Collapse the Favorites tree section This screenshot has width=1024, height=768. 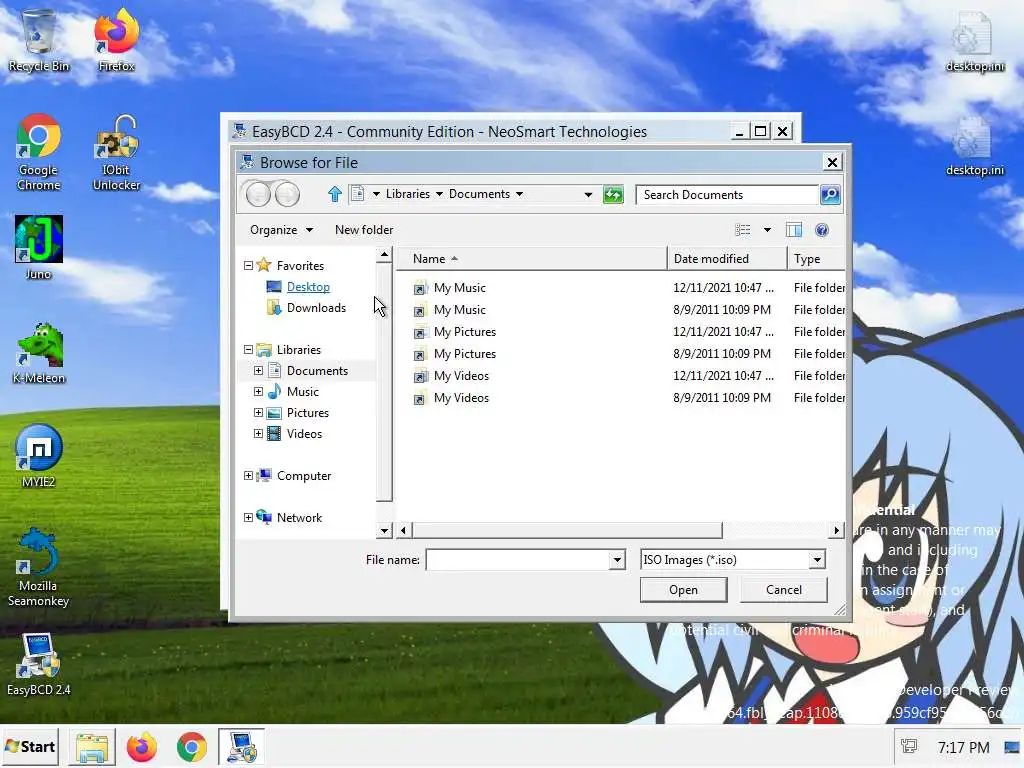[248, 266]
